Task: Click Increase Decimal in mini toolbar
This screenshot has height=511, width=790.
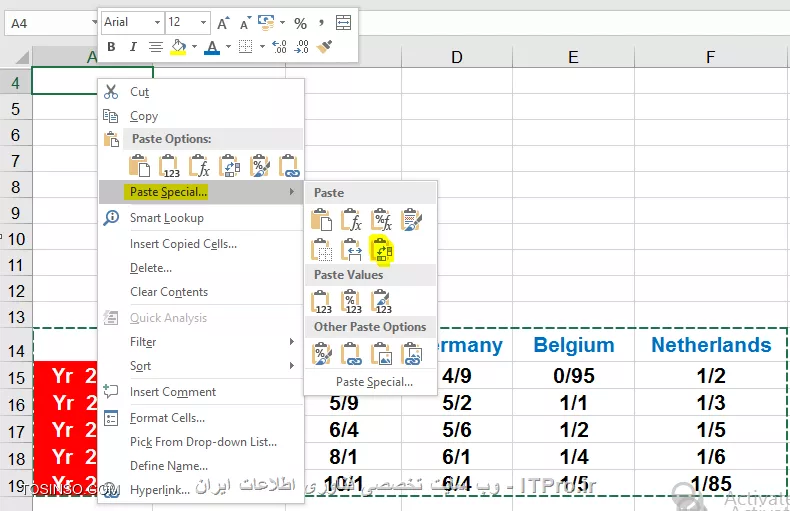Action: [279, 47]
